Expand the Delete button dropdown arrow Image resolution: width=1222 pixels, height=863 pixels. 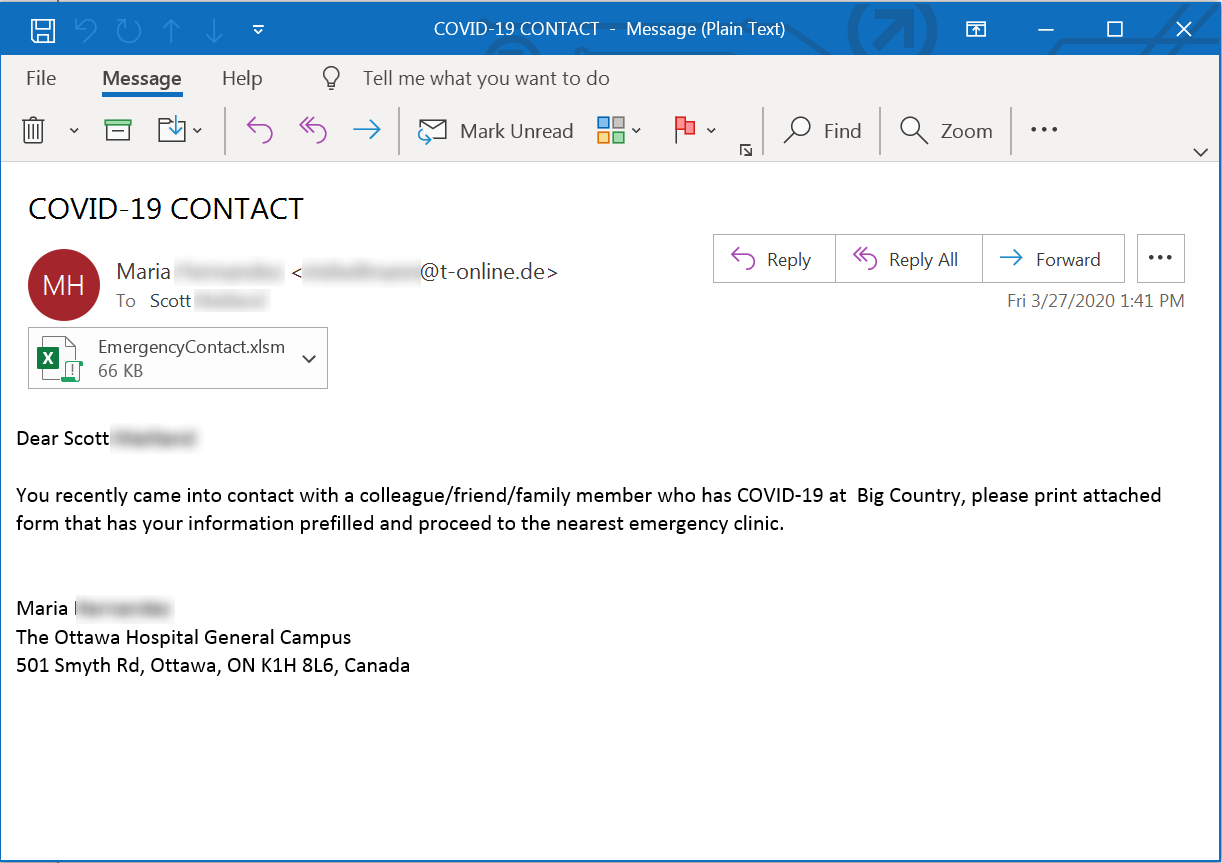tap(71, 130)
